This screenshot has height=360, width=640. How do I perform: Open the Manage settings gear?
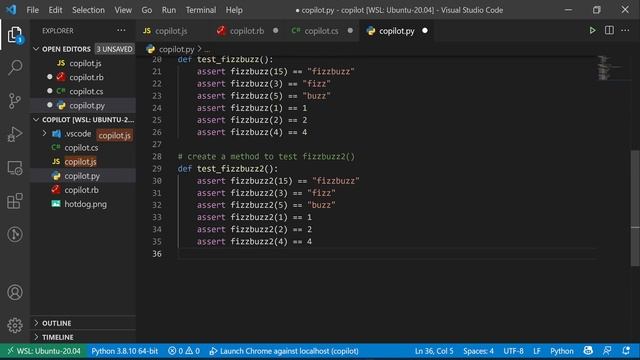15,325
